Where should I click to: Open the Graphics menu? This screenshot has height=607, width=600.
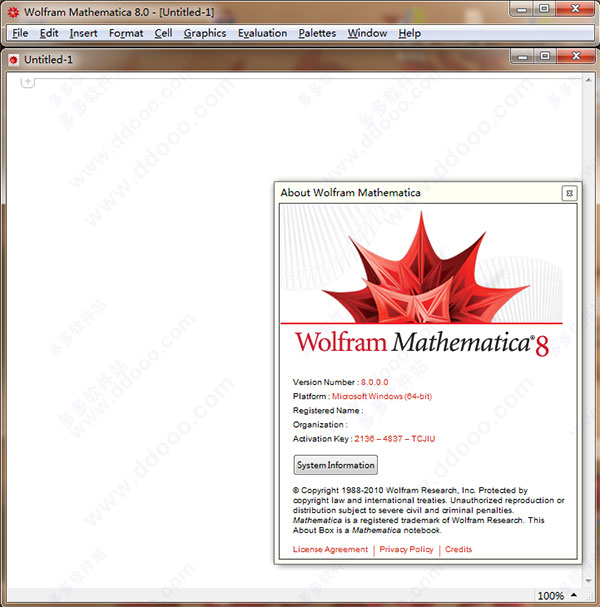205,33
